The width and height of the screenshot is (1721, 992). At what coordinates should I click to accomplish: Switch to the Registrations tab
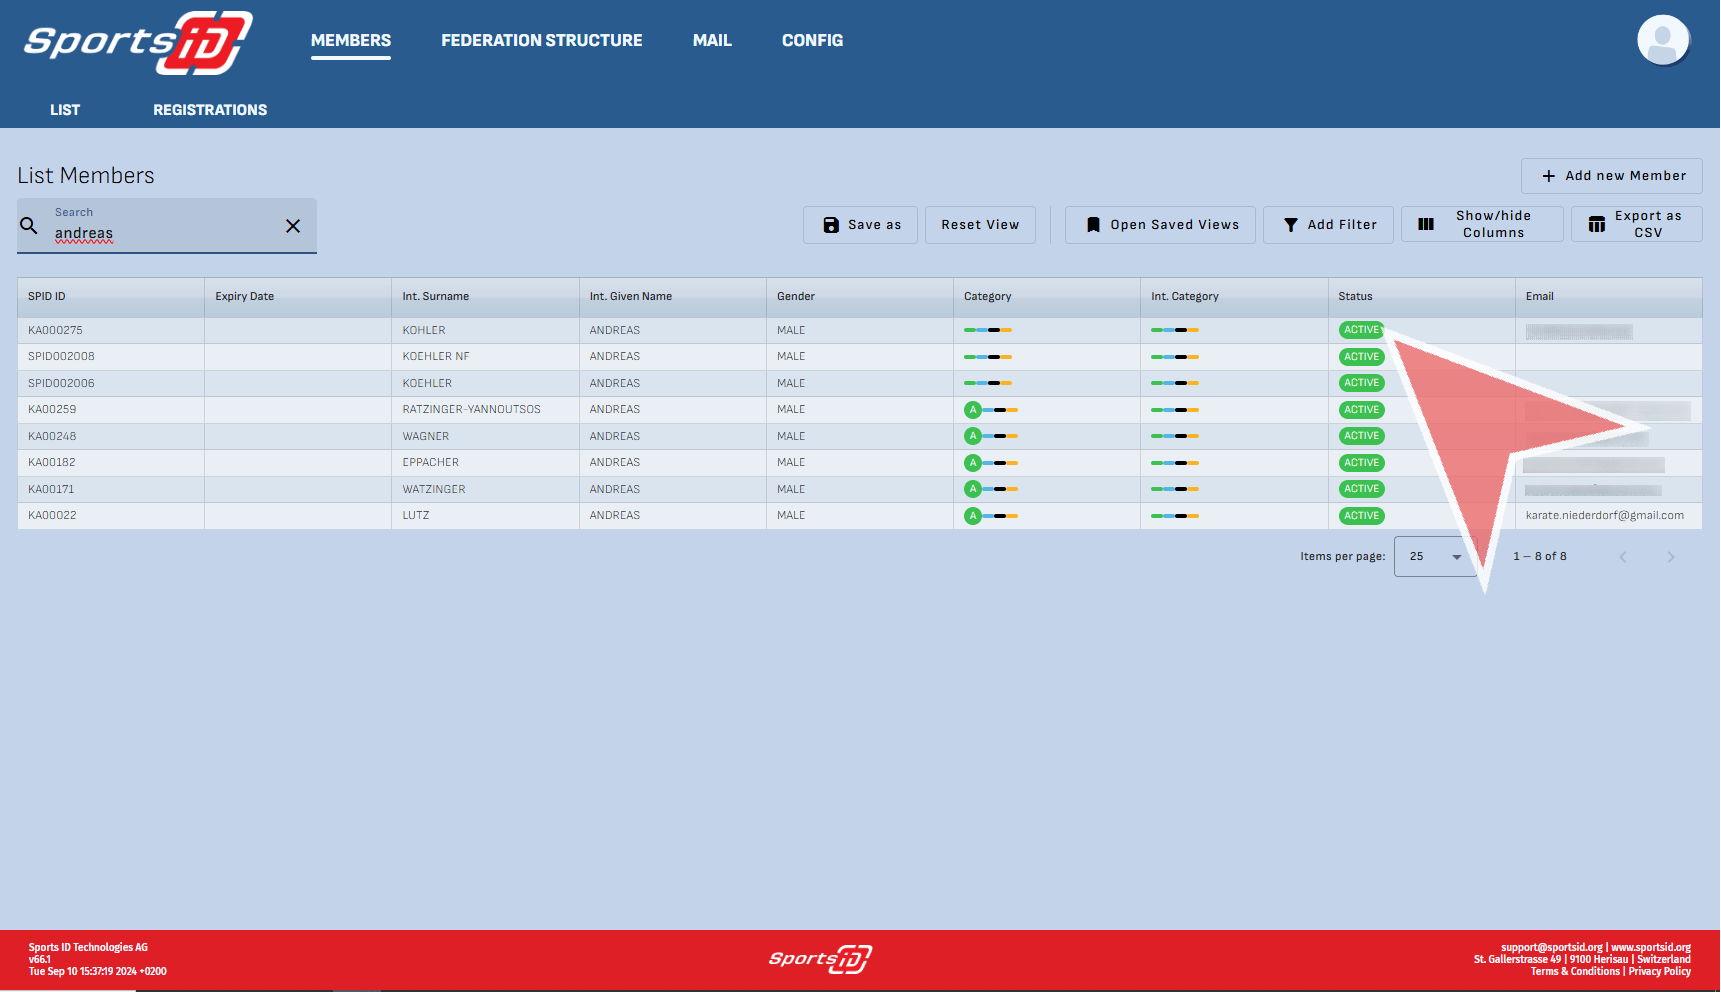coord(210,110)
